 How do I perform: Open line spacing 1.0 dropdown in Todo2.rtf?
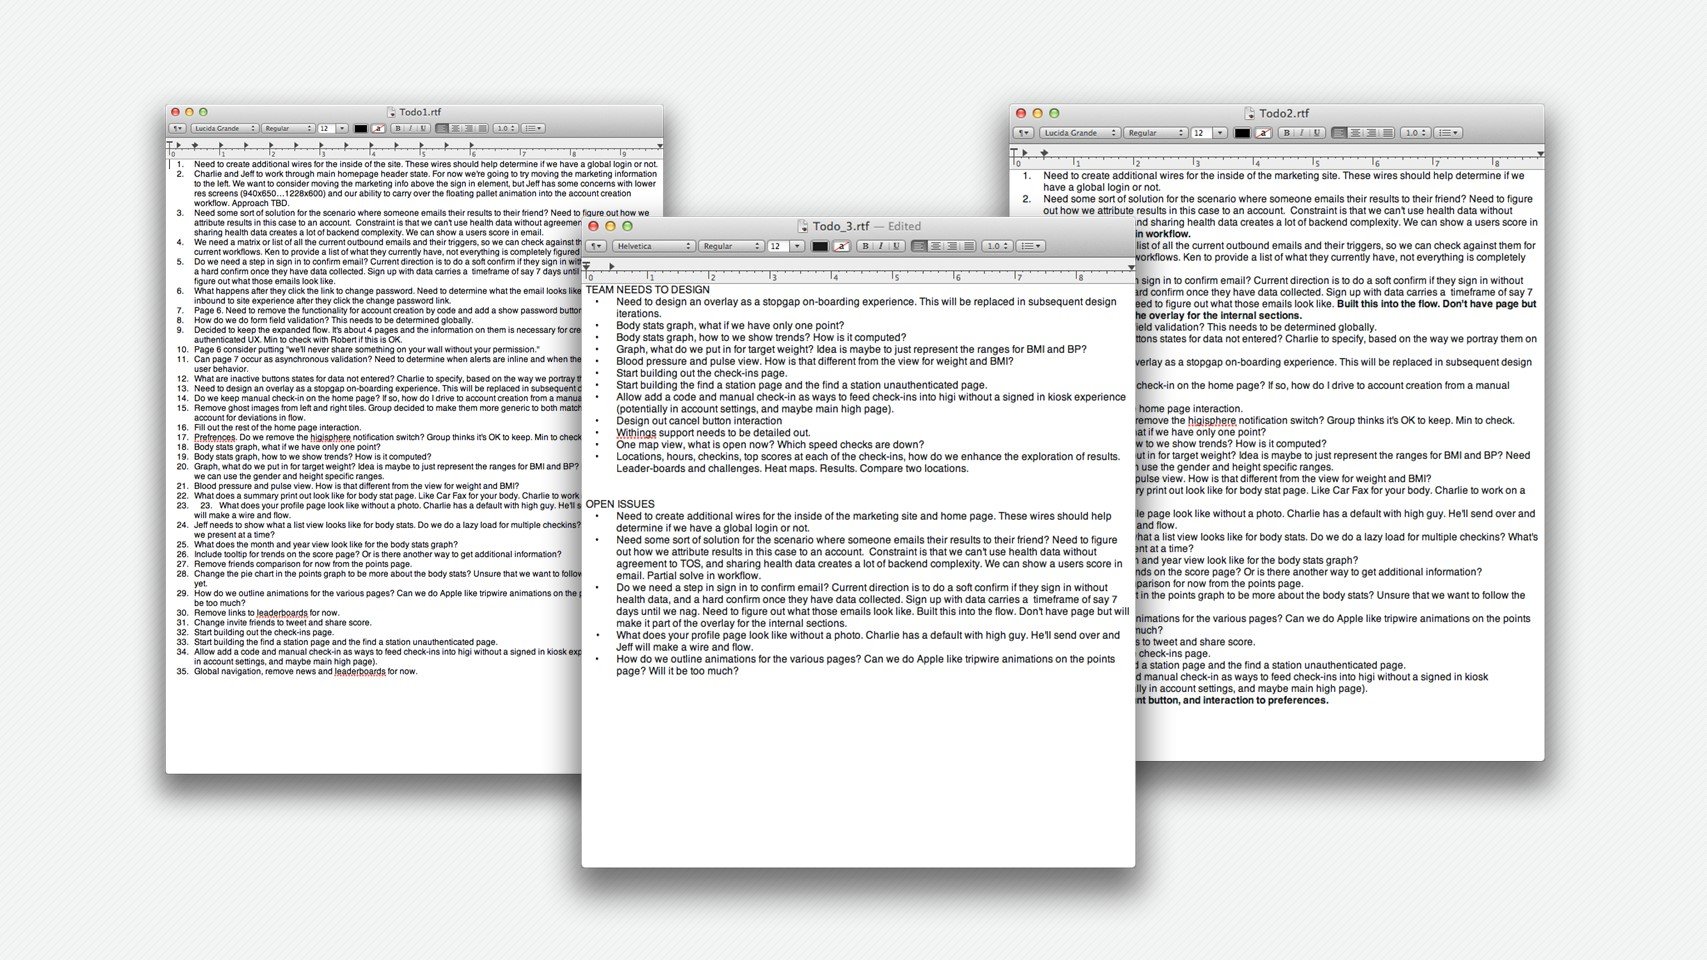click(1416, 133)
